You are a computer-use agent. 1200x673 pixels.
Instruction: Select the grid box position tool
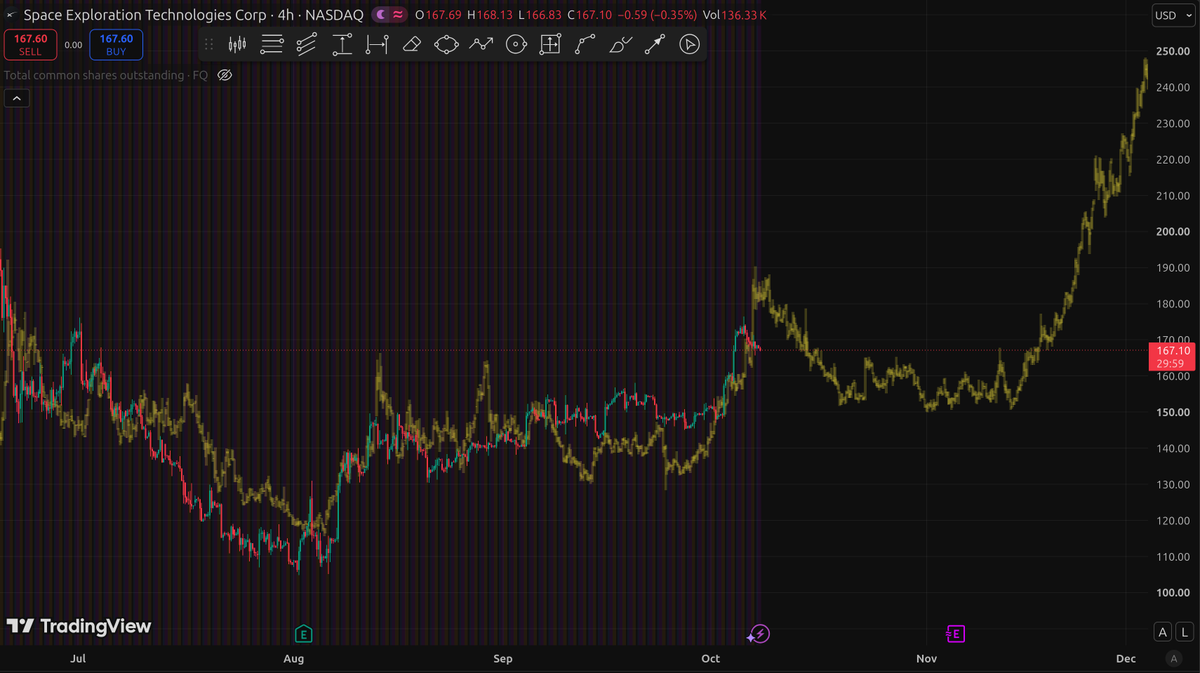point(550,44)
